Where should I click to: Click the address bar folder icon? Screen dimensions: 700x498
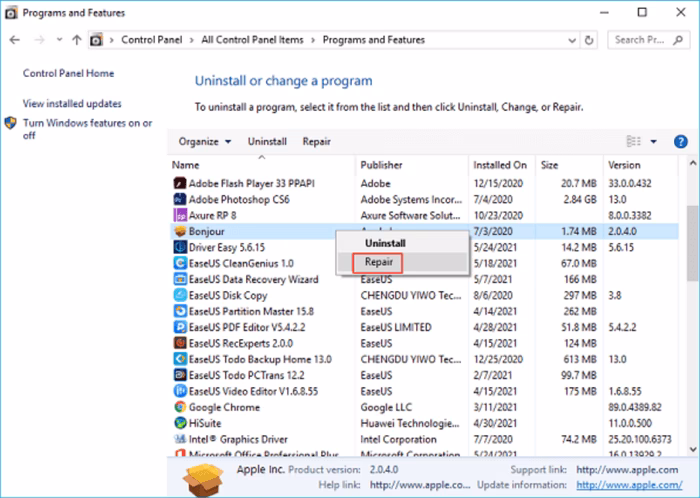(96, 40)
